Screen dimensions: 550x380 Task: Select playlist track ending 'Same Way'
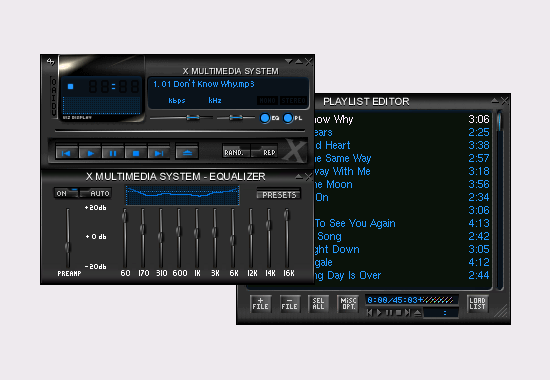tap(401, 158)
